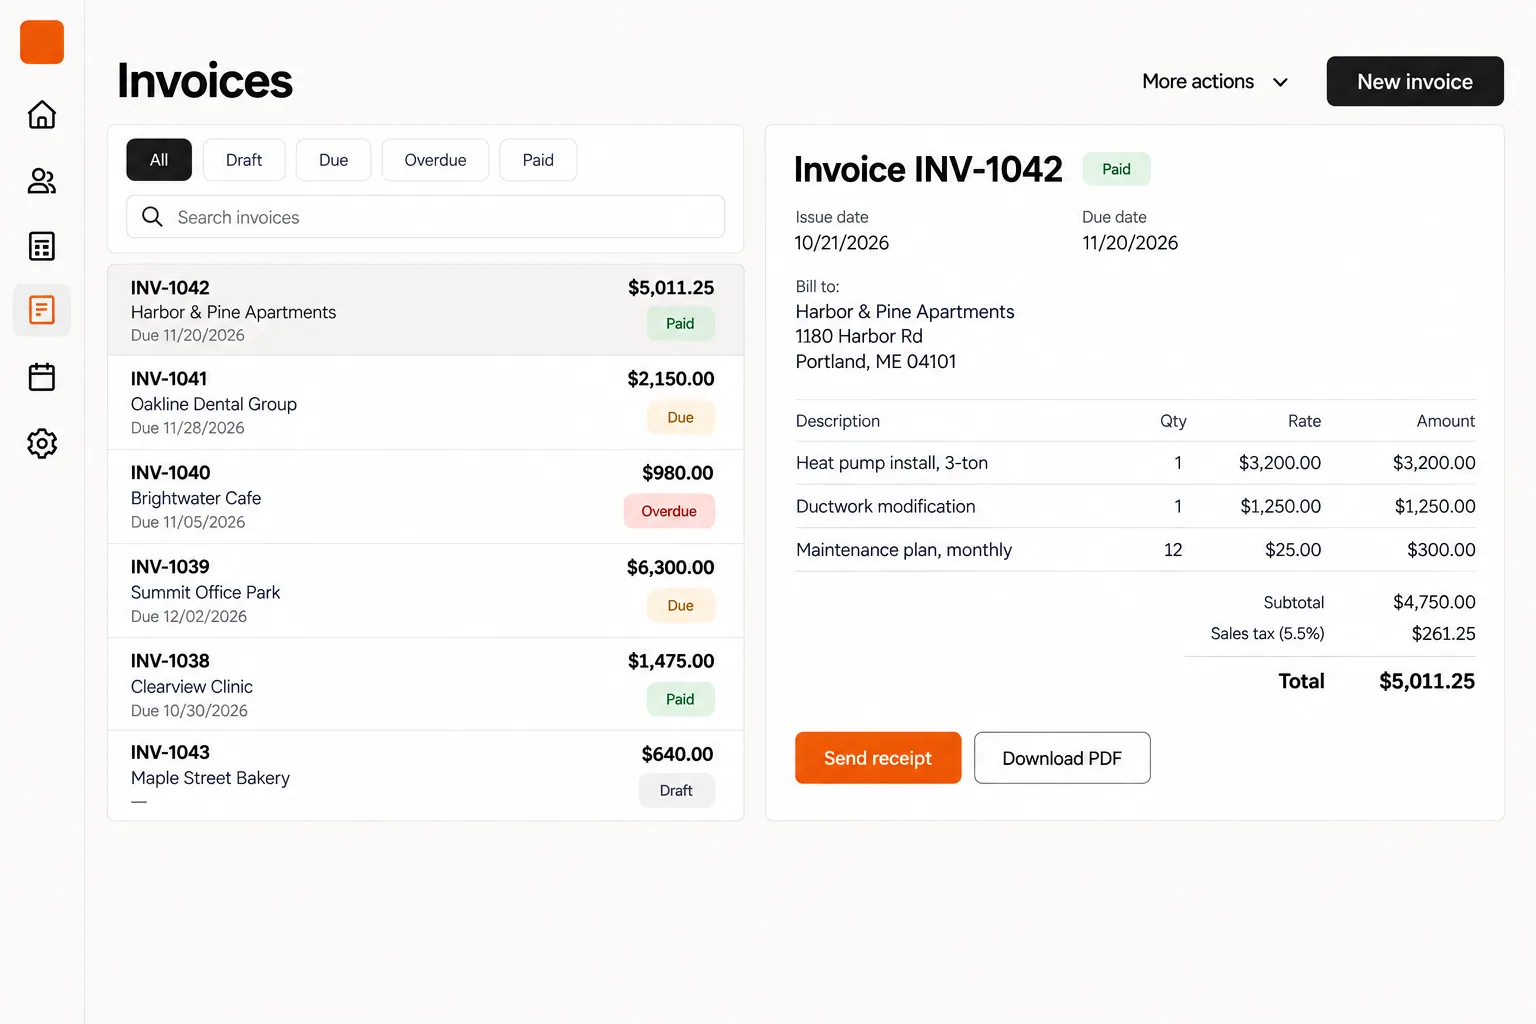Click the Subtotal value $4,750.00
The width and height of the screenshot is (1536, 1024).
[x=1434, y=602]
